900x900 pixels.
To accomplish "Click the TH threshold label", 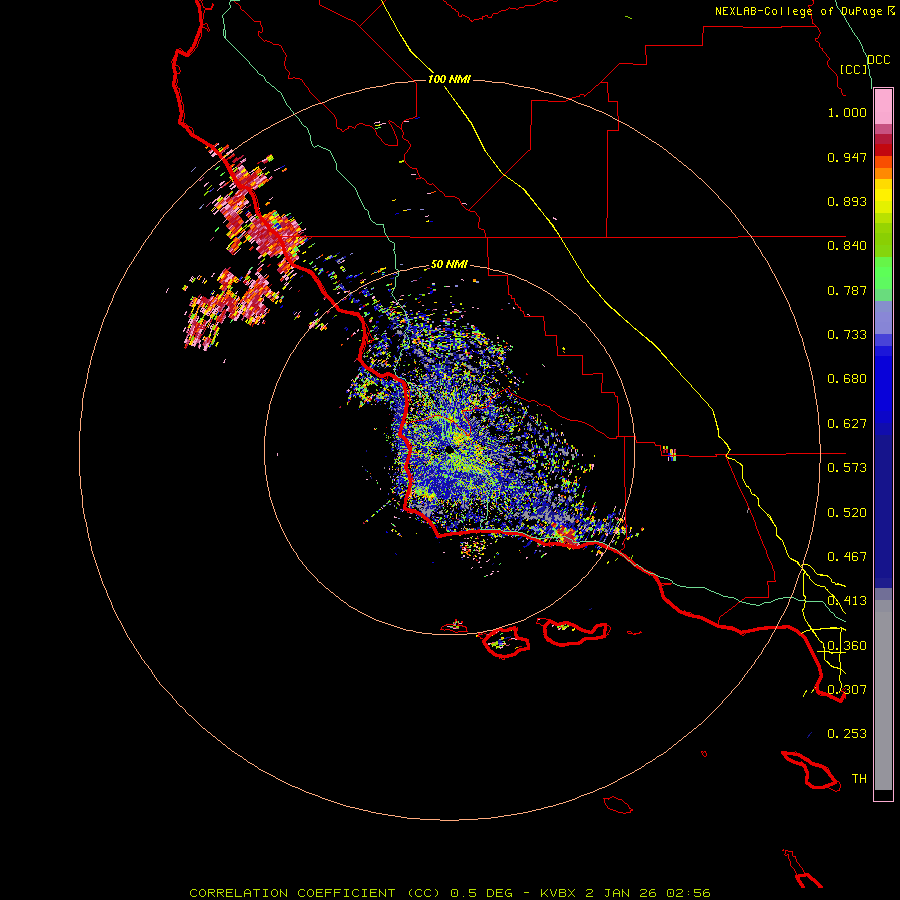I will pyautogui.click(x=859, y=779).
